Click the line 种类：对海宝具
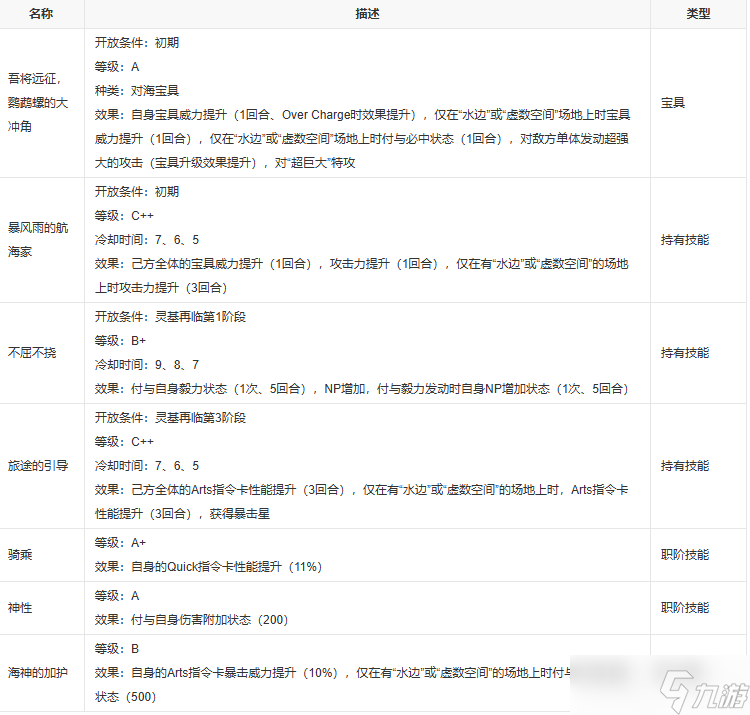 (x=137, y=91)
